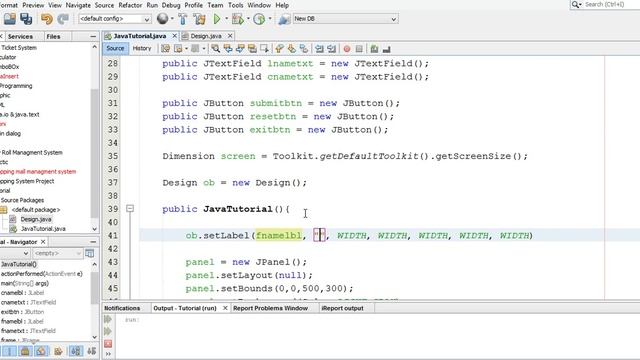Open the Navigate menu
The image size is (640, 360).
pos(78,5)
